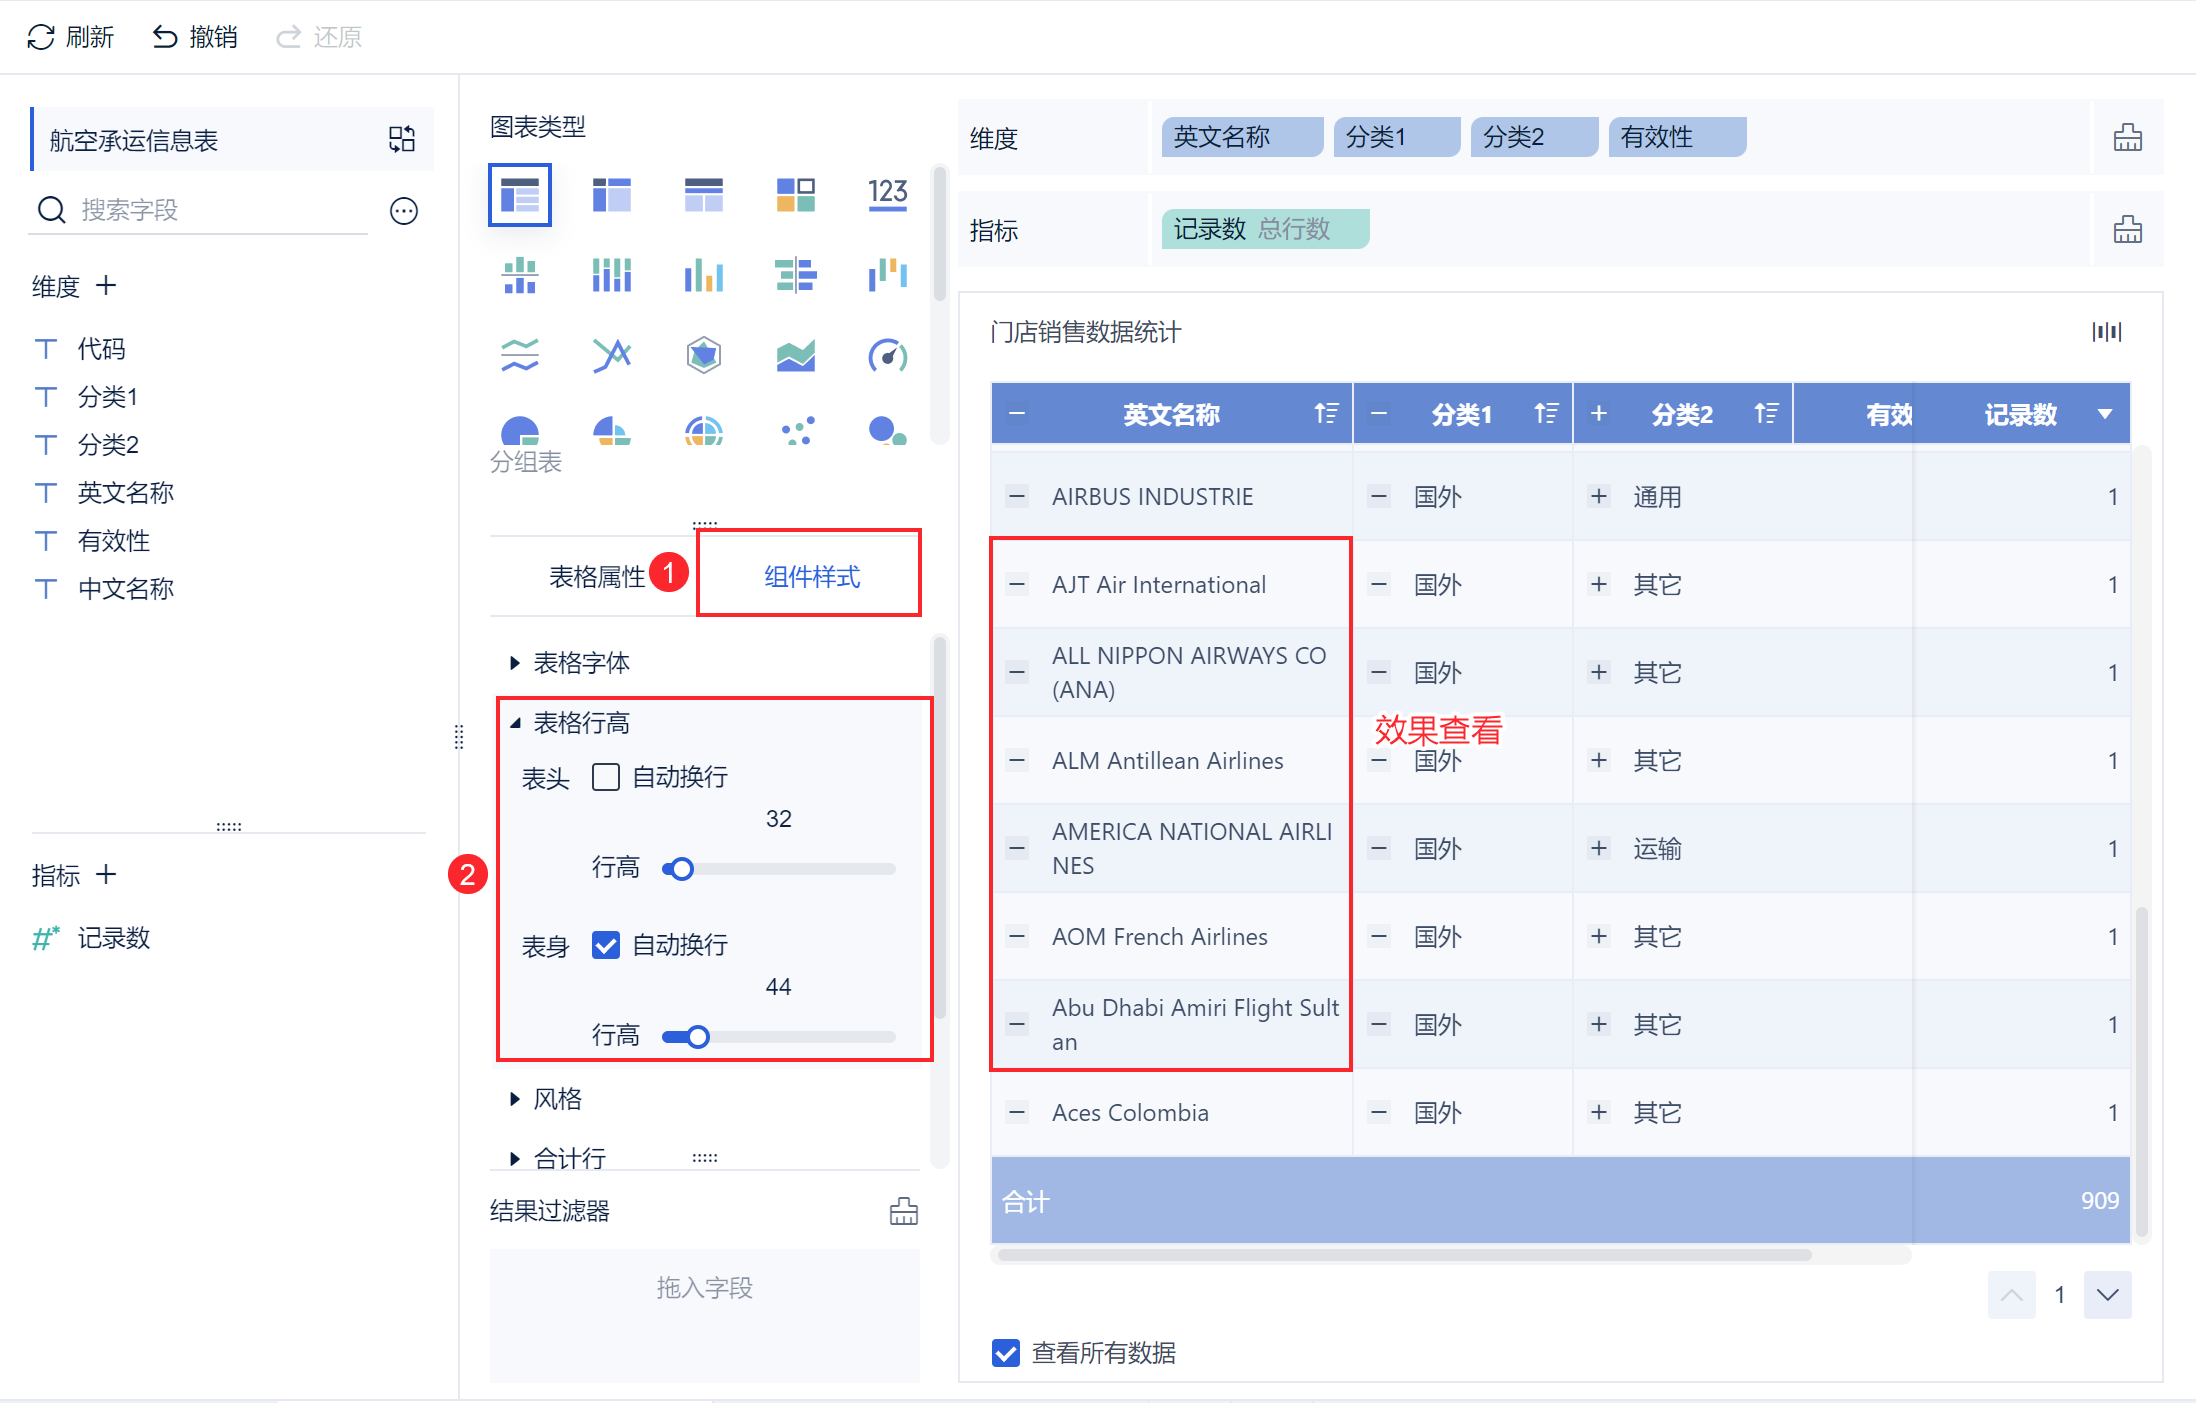Click the 搜索字段 search field
Screen dimensions: 2196x1403
tap(200, 210)
